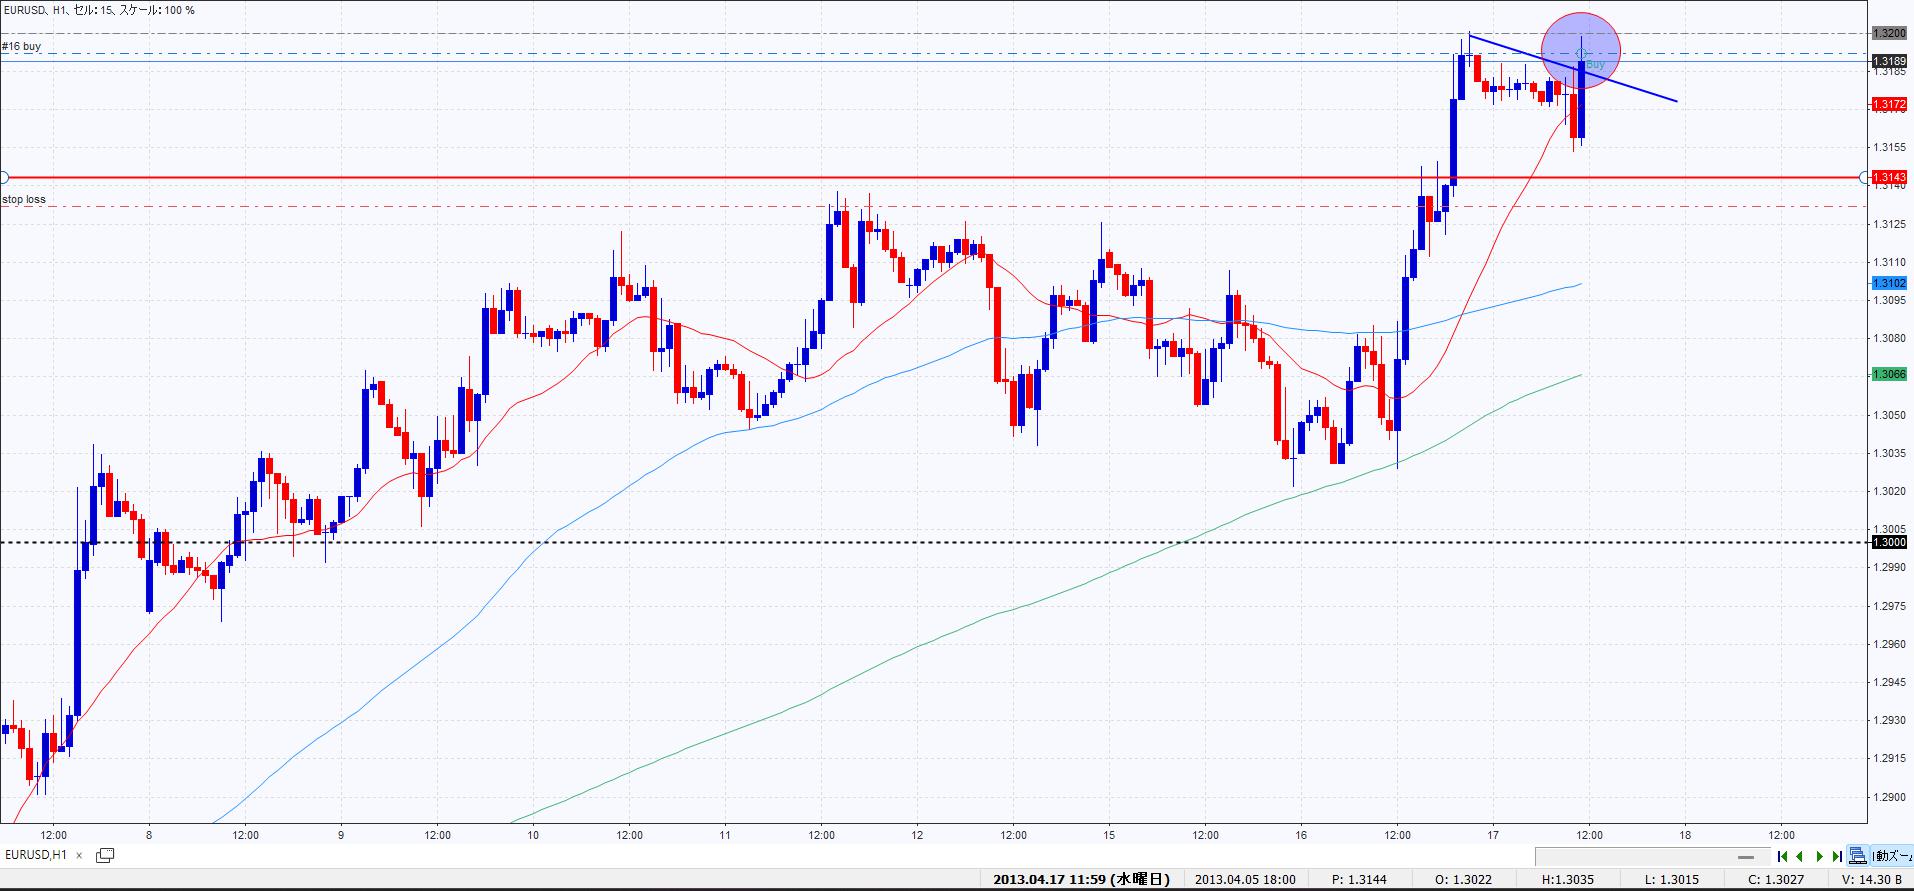
Task: Close the EURUSD,H1 tab
Action: coord(79,855)
